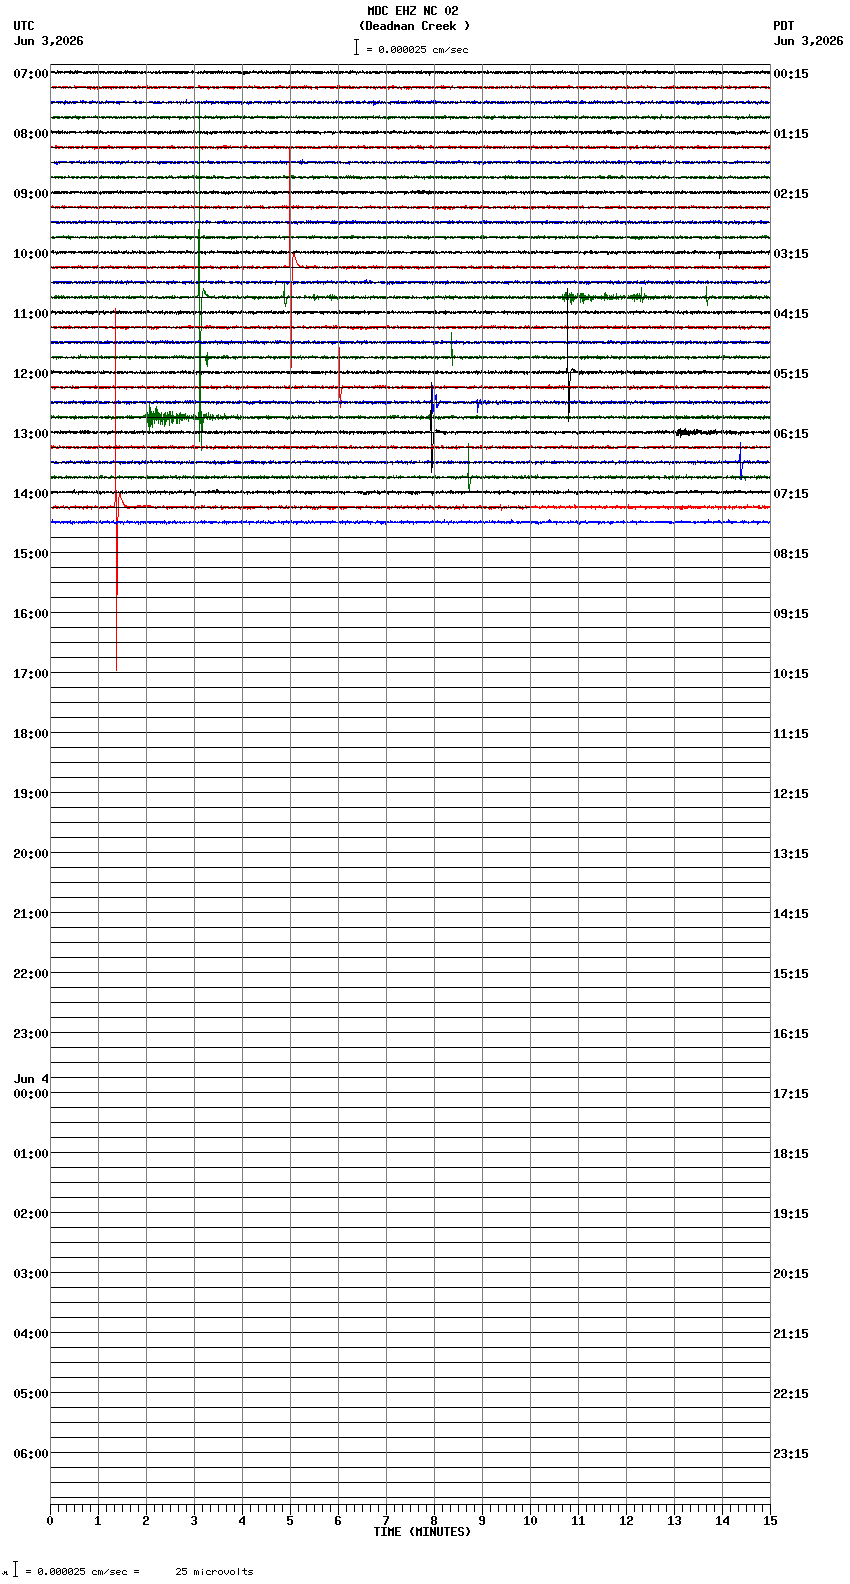Image resolution: width=850 pixels, height=1584 pixels.
Task: Click the '12:15' PDT time label
Action: 791,794
